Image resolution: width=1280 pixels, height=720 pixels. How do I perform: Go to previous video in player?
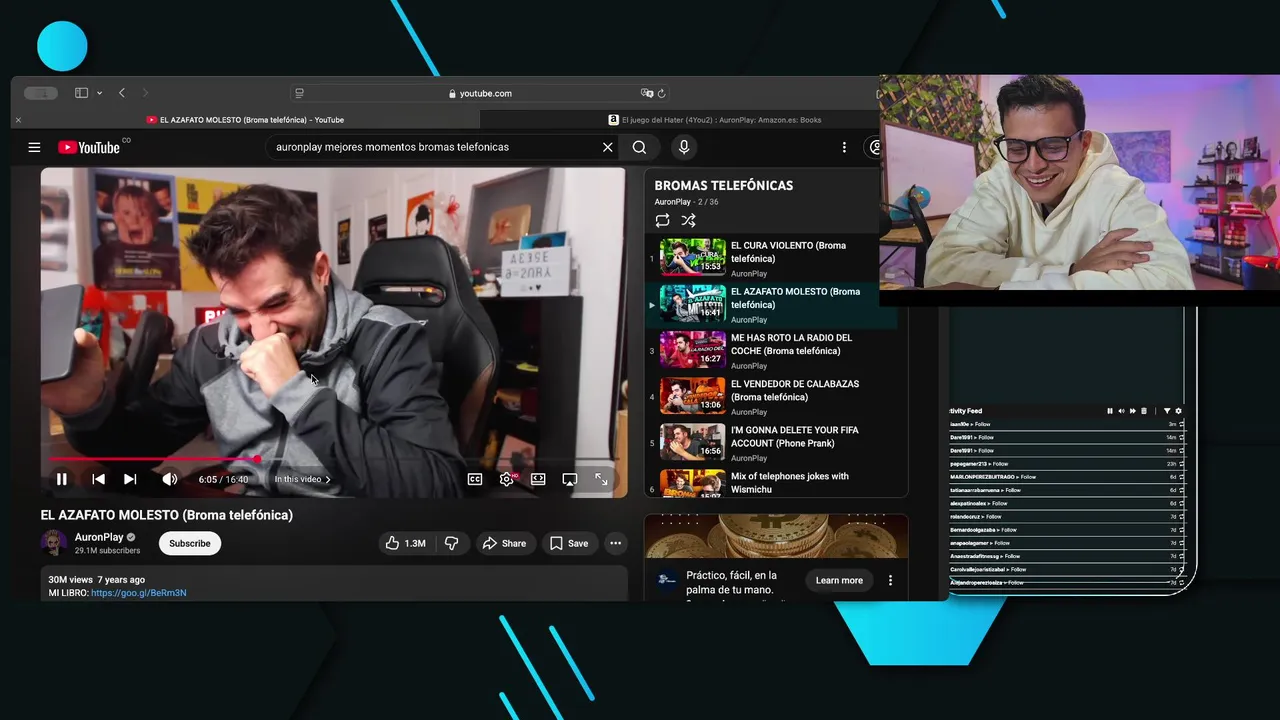[x=98, y=479]
